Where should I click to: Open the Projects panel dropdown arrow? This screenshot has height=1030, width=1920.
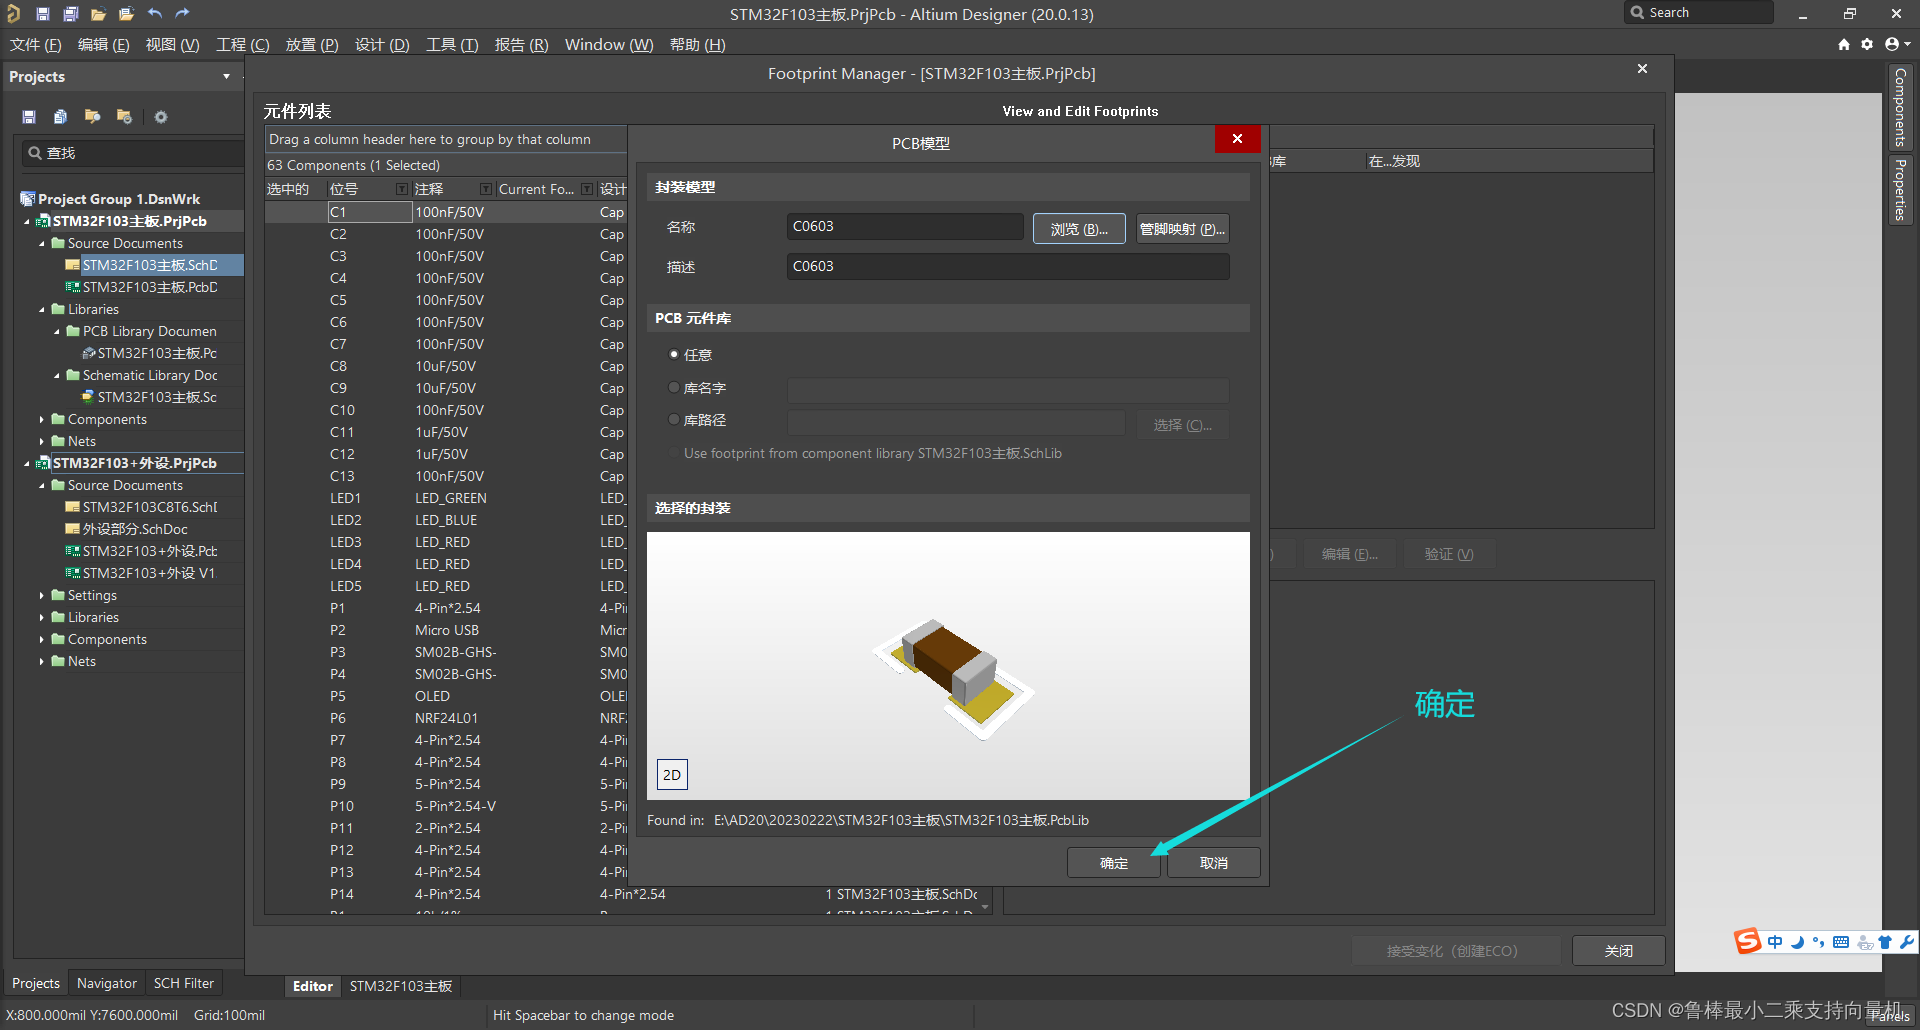(226, 77)
